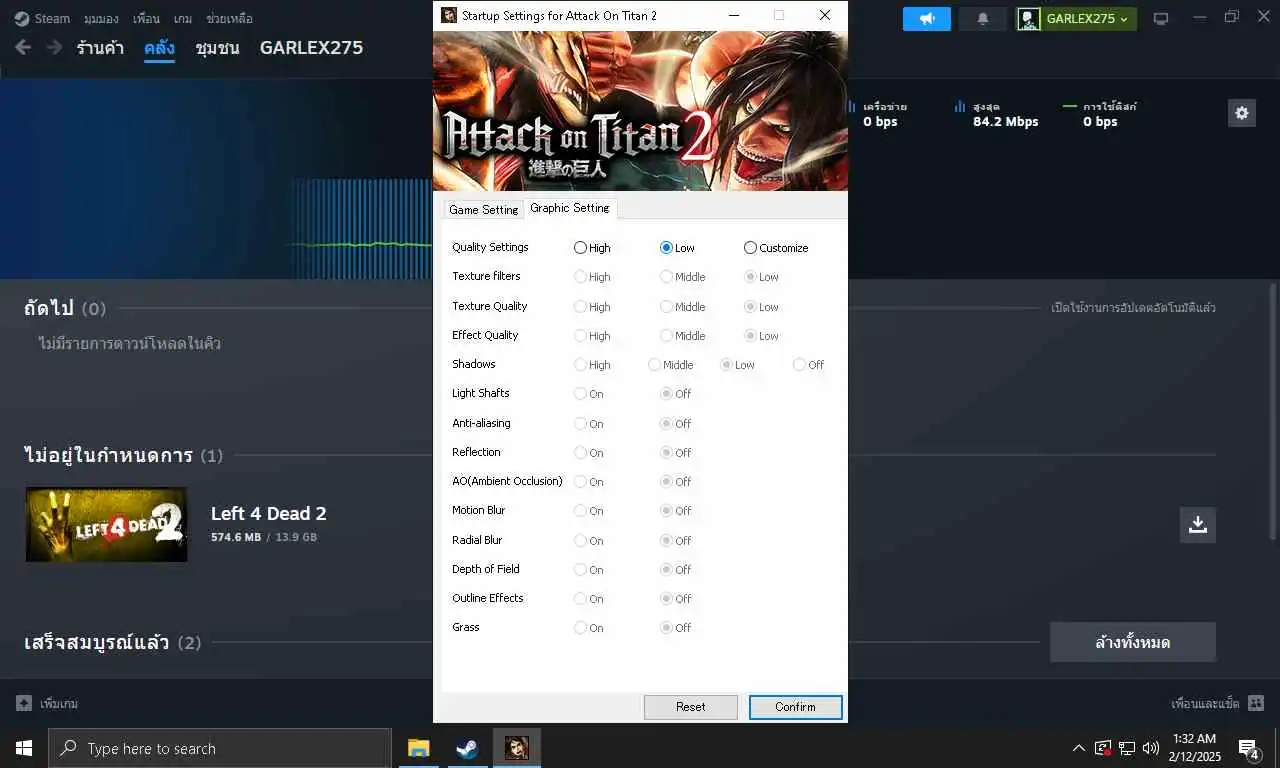
Task: Enable Reflection On option
Action: (588, 453)
